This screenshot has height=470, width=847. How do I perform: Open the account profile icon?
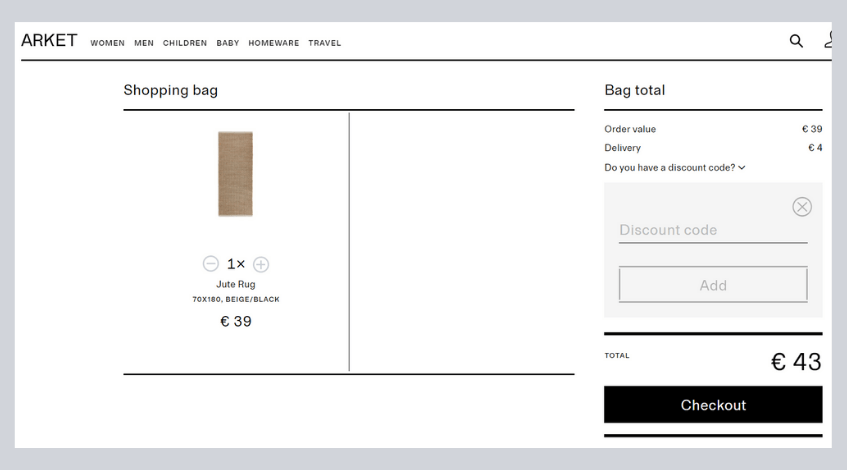coord(827,41)
